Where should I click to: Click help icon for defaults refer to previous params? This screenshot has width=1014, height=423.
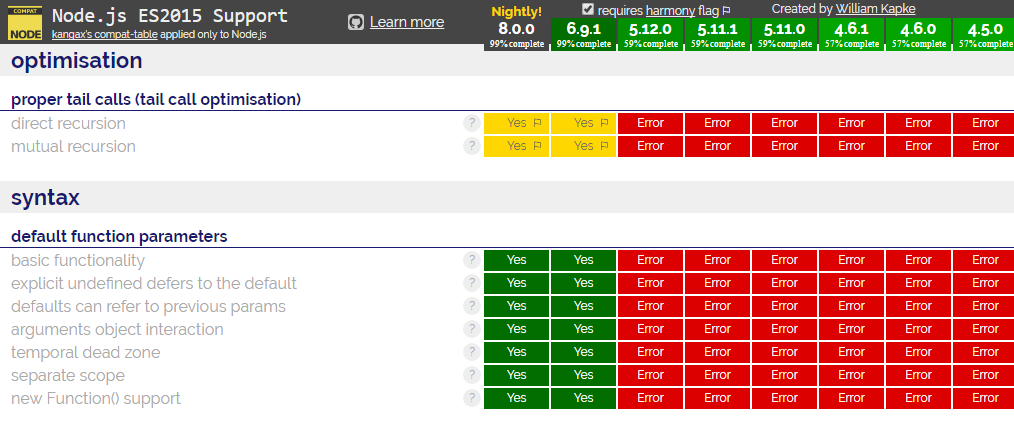pyautogui.click(x=472, y=306)
